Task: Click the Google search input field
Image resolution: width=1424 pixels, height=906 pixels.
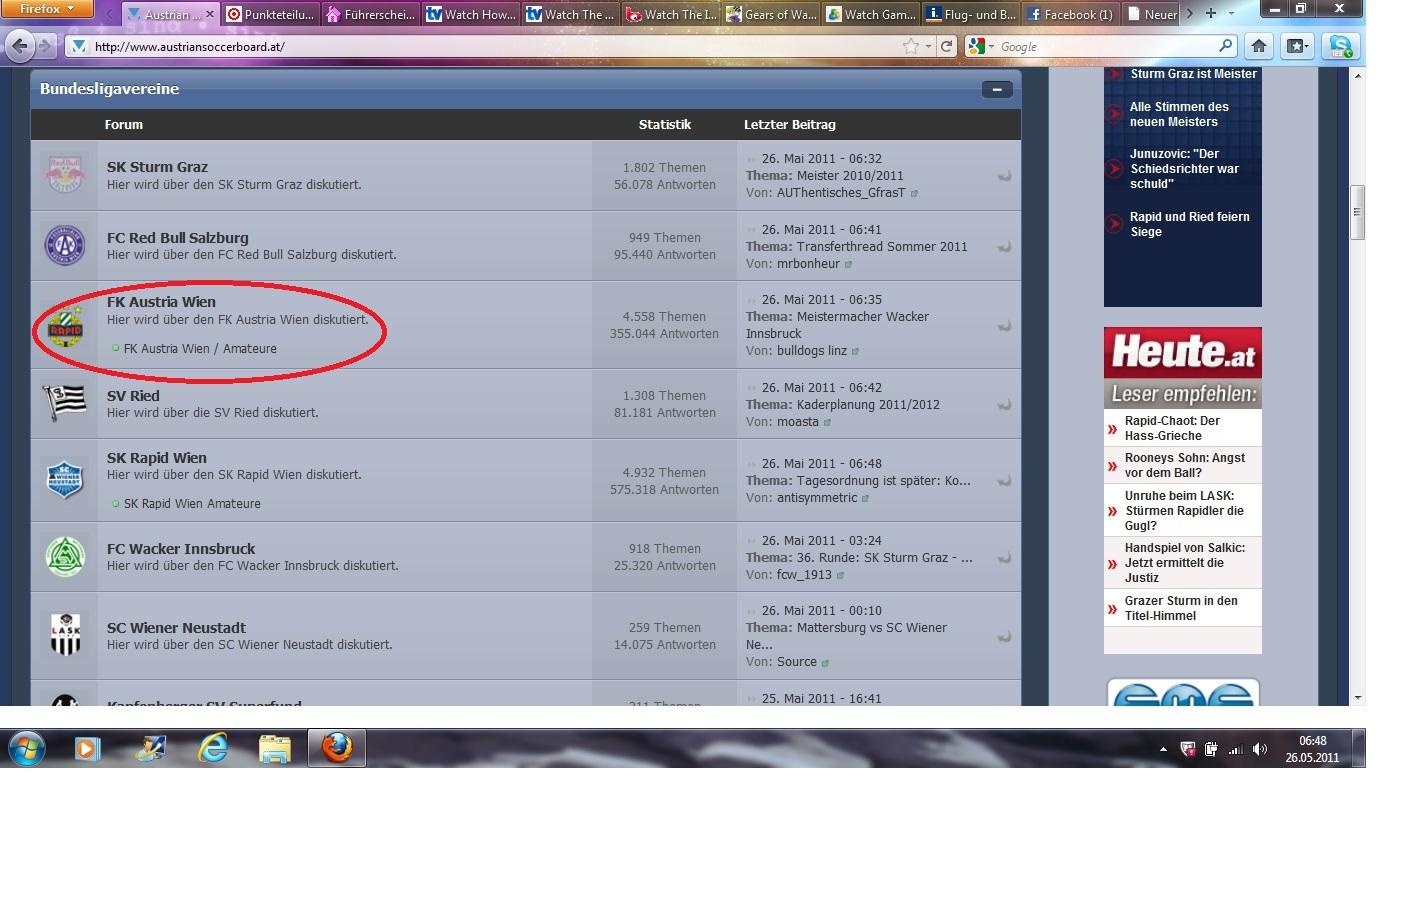Action: (1105, 46)
